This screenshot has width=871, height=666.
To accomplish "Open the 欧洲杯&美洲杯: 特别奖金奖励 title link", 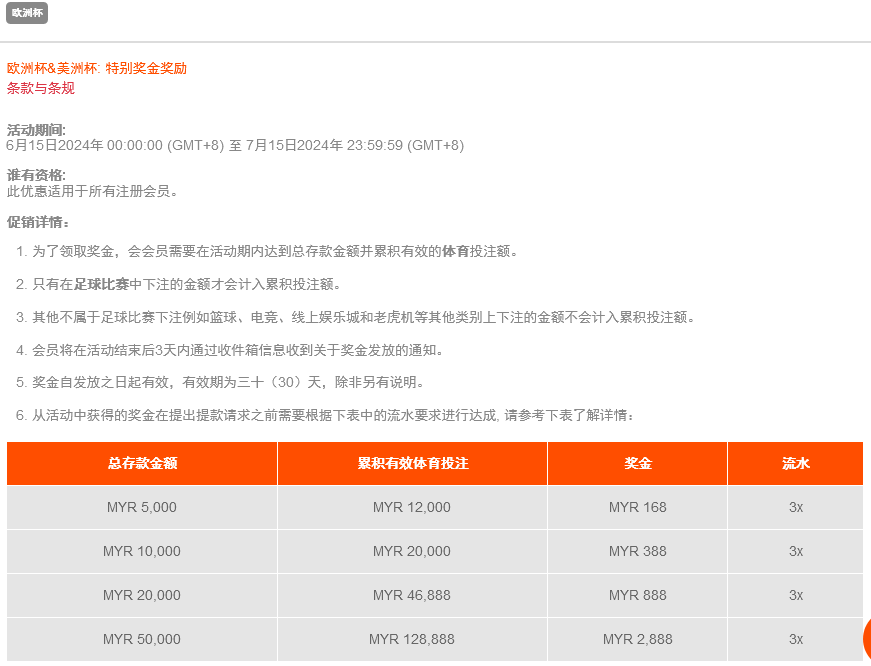I will pos(97,68).
